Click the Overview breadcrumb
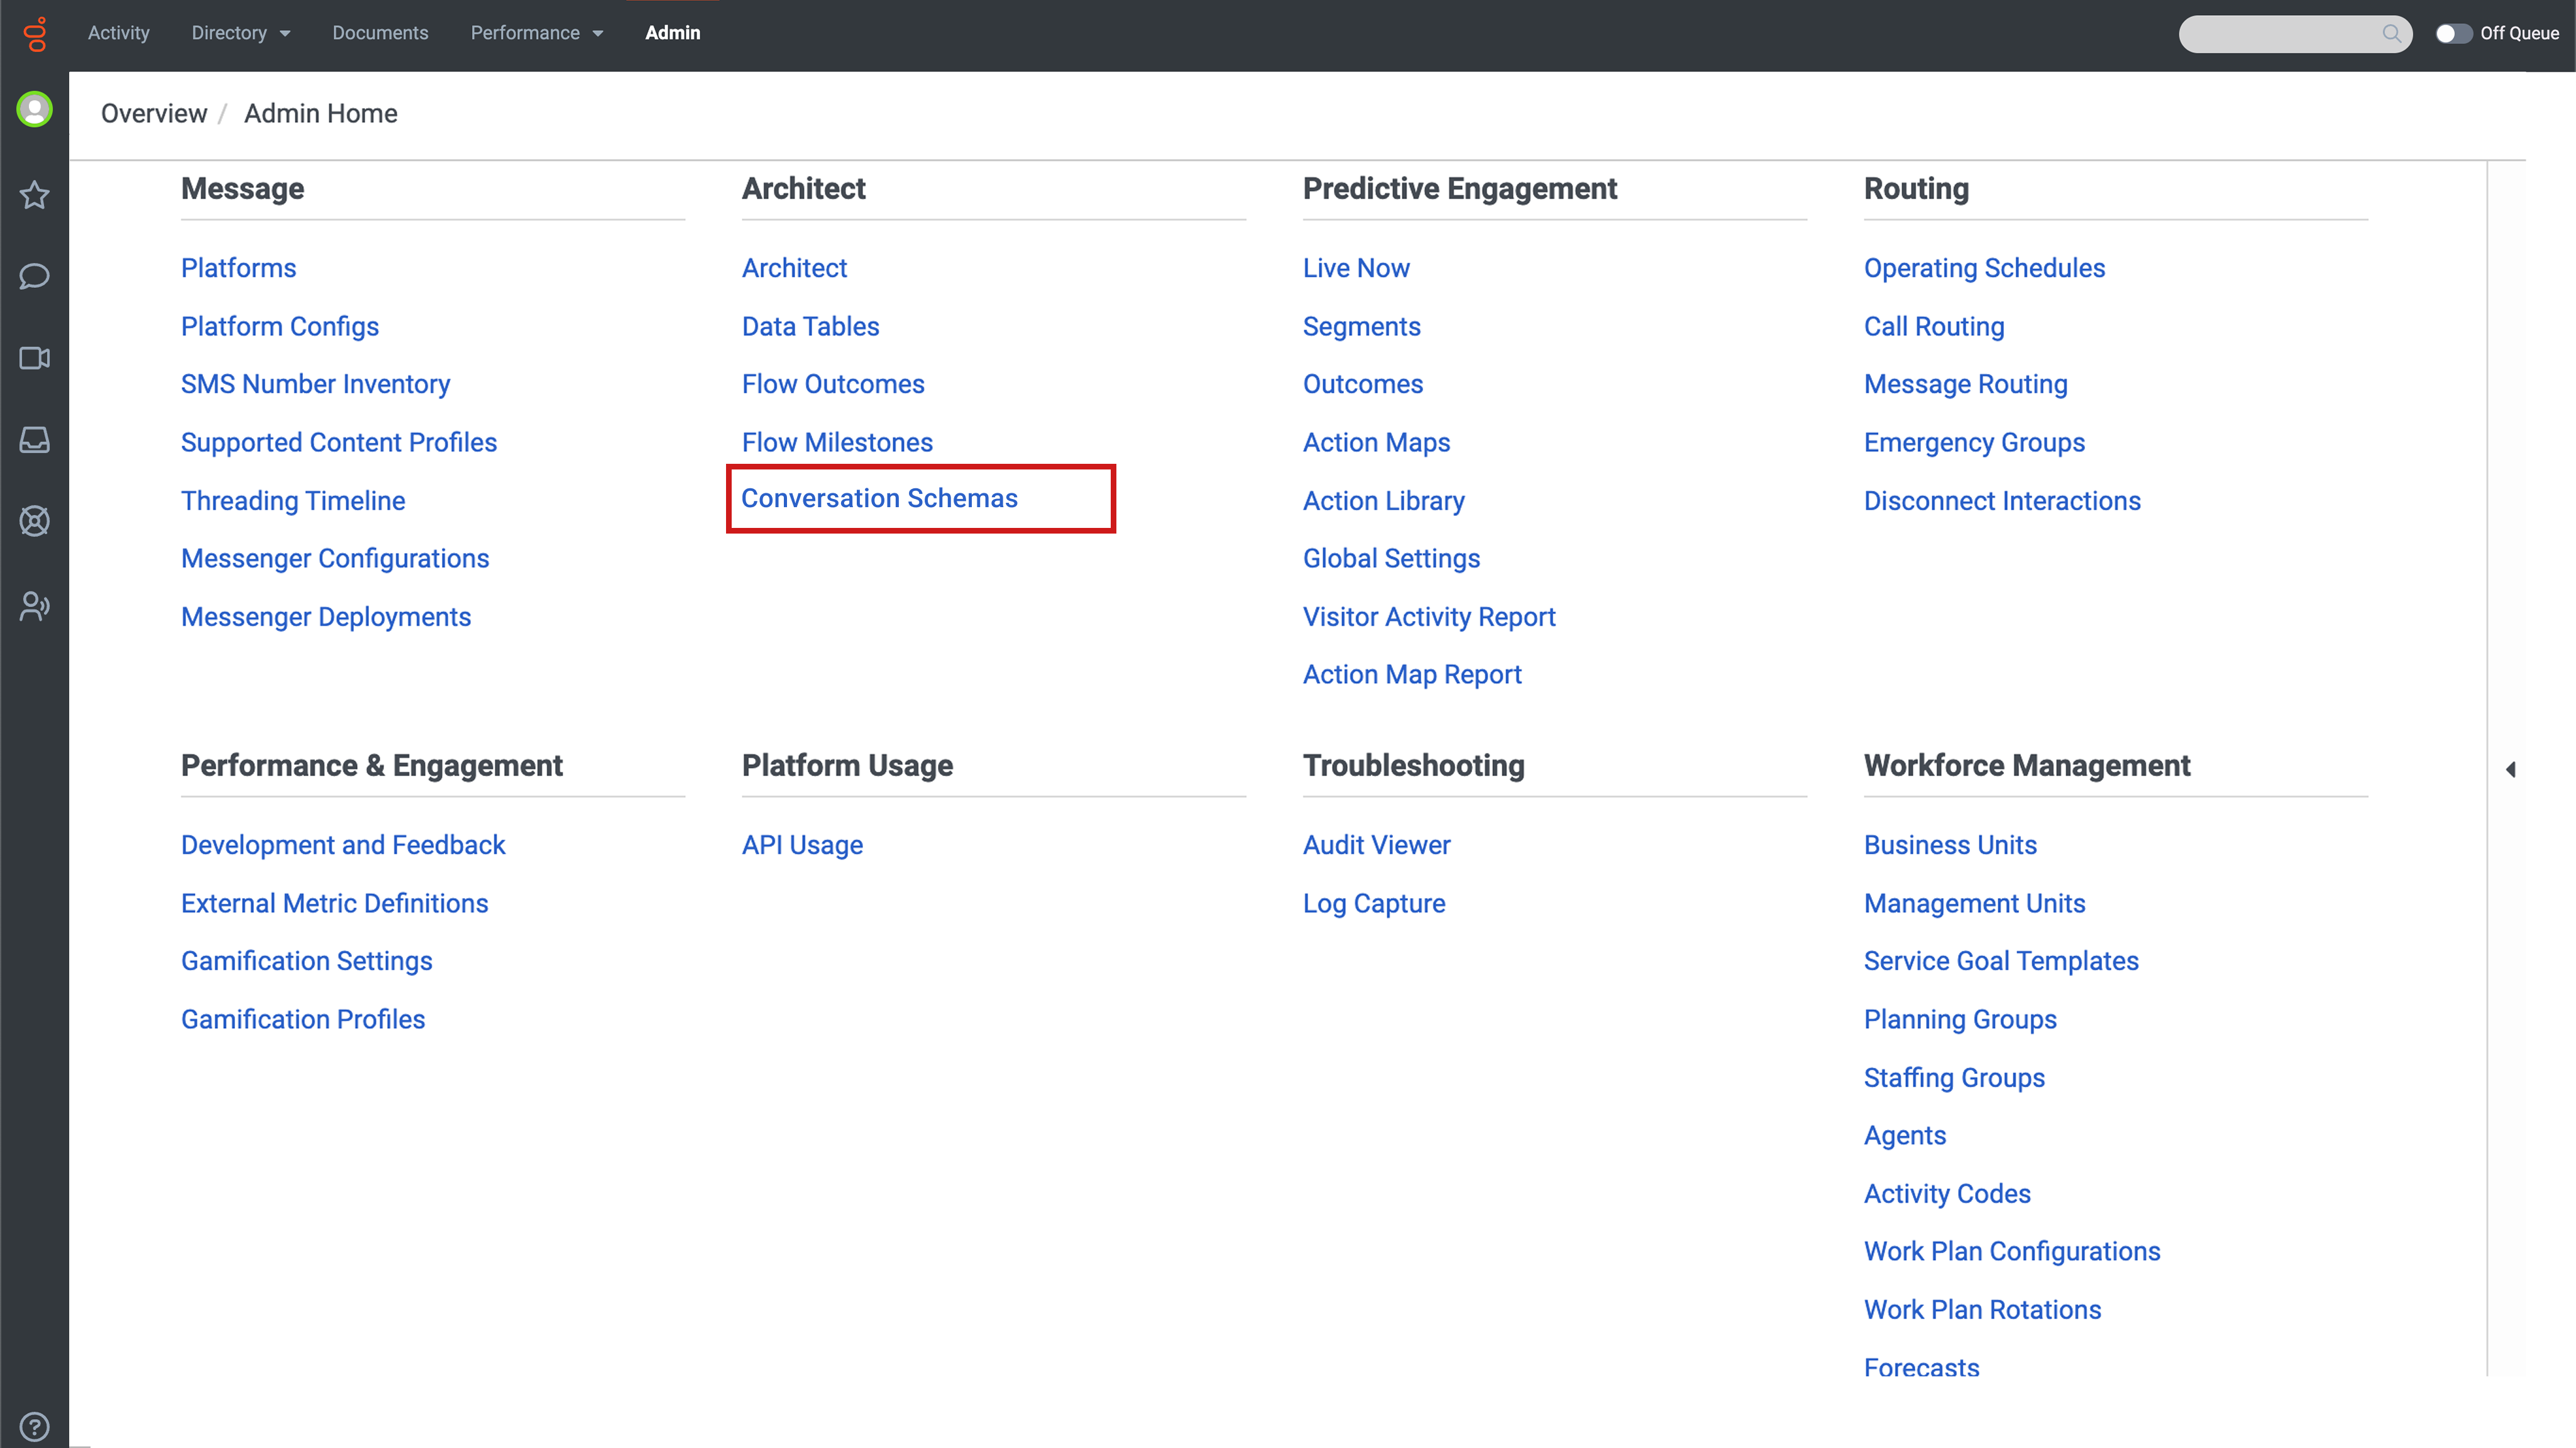Screen dimensions: 2576x1448 click(154, 114)
